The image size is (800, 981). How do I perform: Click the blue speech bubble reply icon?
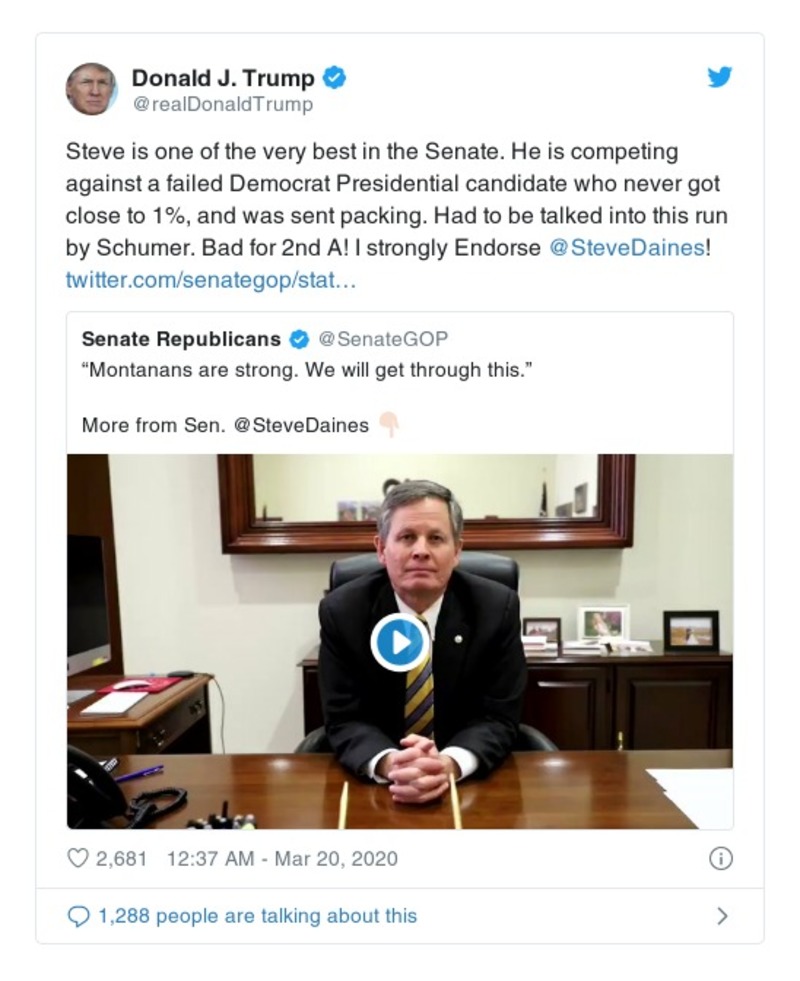point(78,916)
